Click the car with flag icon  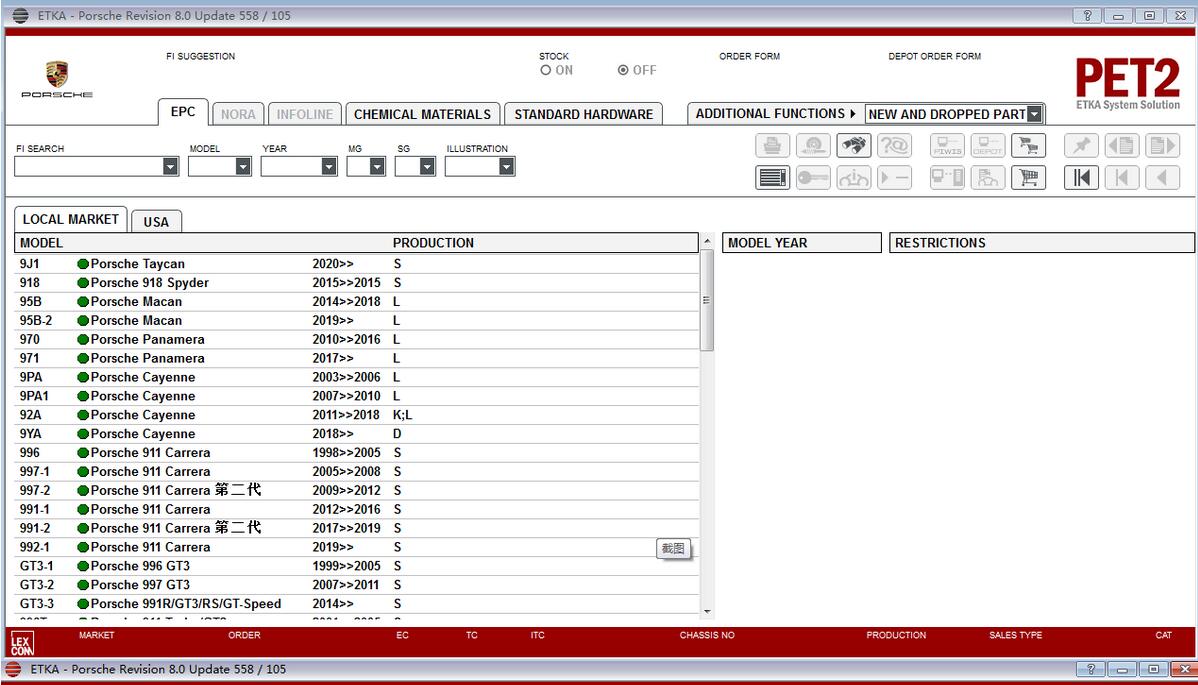pos(988,178)
